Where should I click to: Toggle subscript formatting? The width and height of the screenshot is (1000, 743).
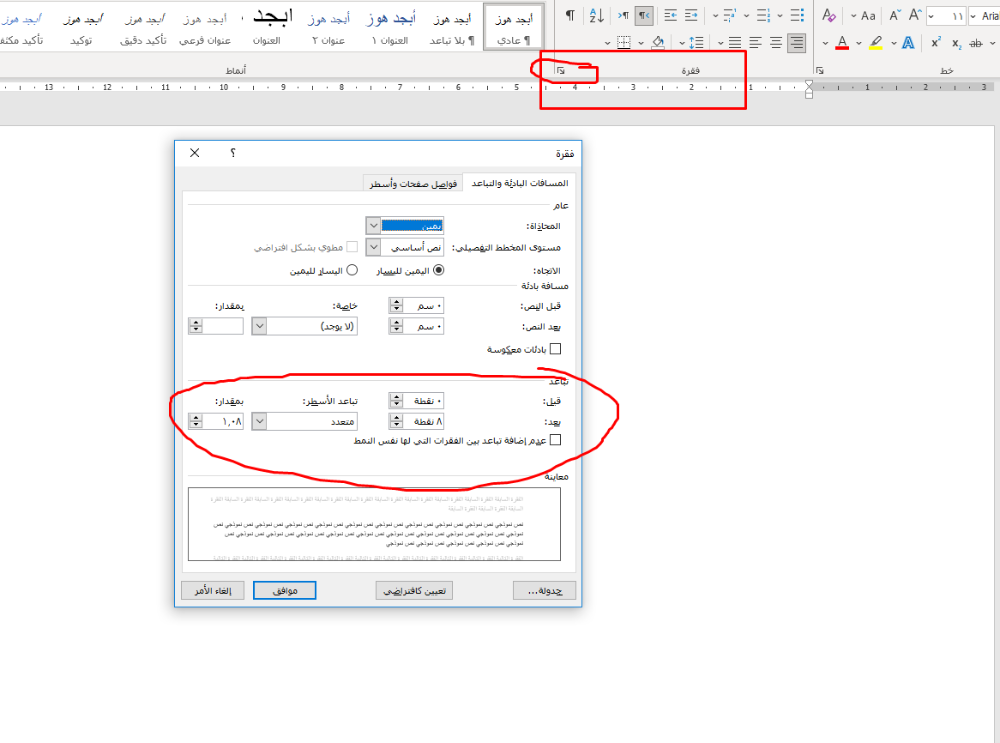pyautogui.click(x=957, y=43)
